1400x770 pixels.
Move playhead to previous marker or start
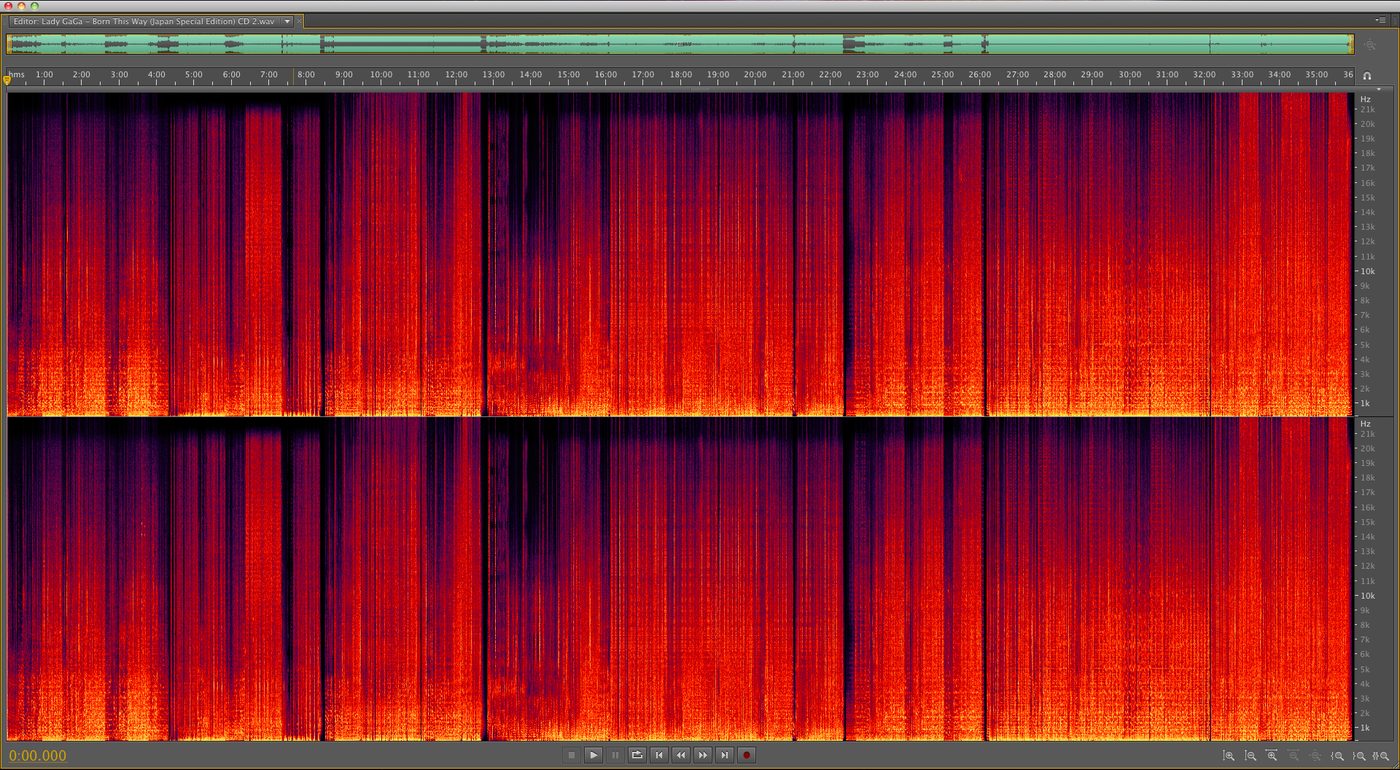659,755
